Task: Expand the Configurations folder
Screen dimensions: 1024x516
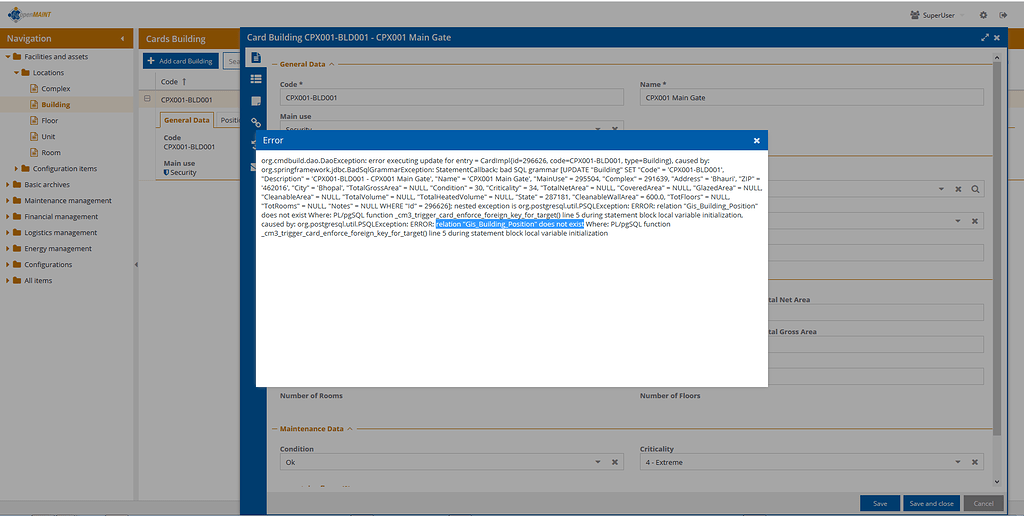Action: [8, 265]
